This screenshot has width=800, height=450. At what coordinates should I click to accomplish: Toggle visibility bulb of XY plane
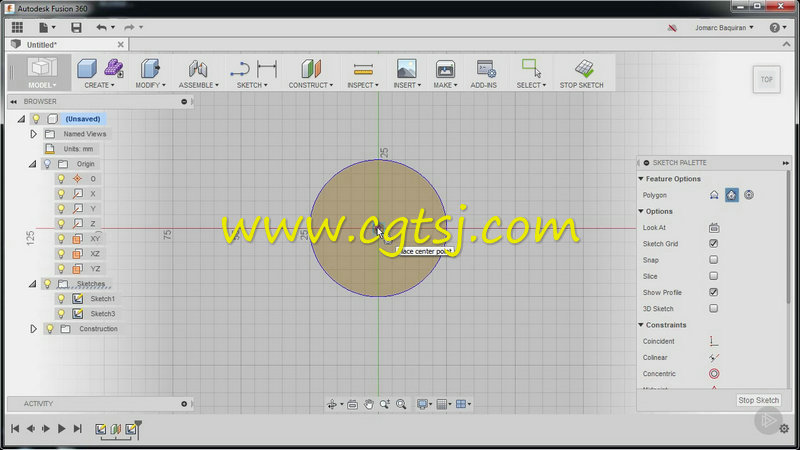click(61, 238)
